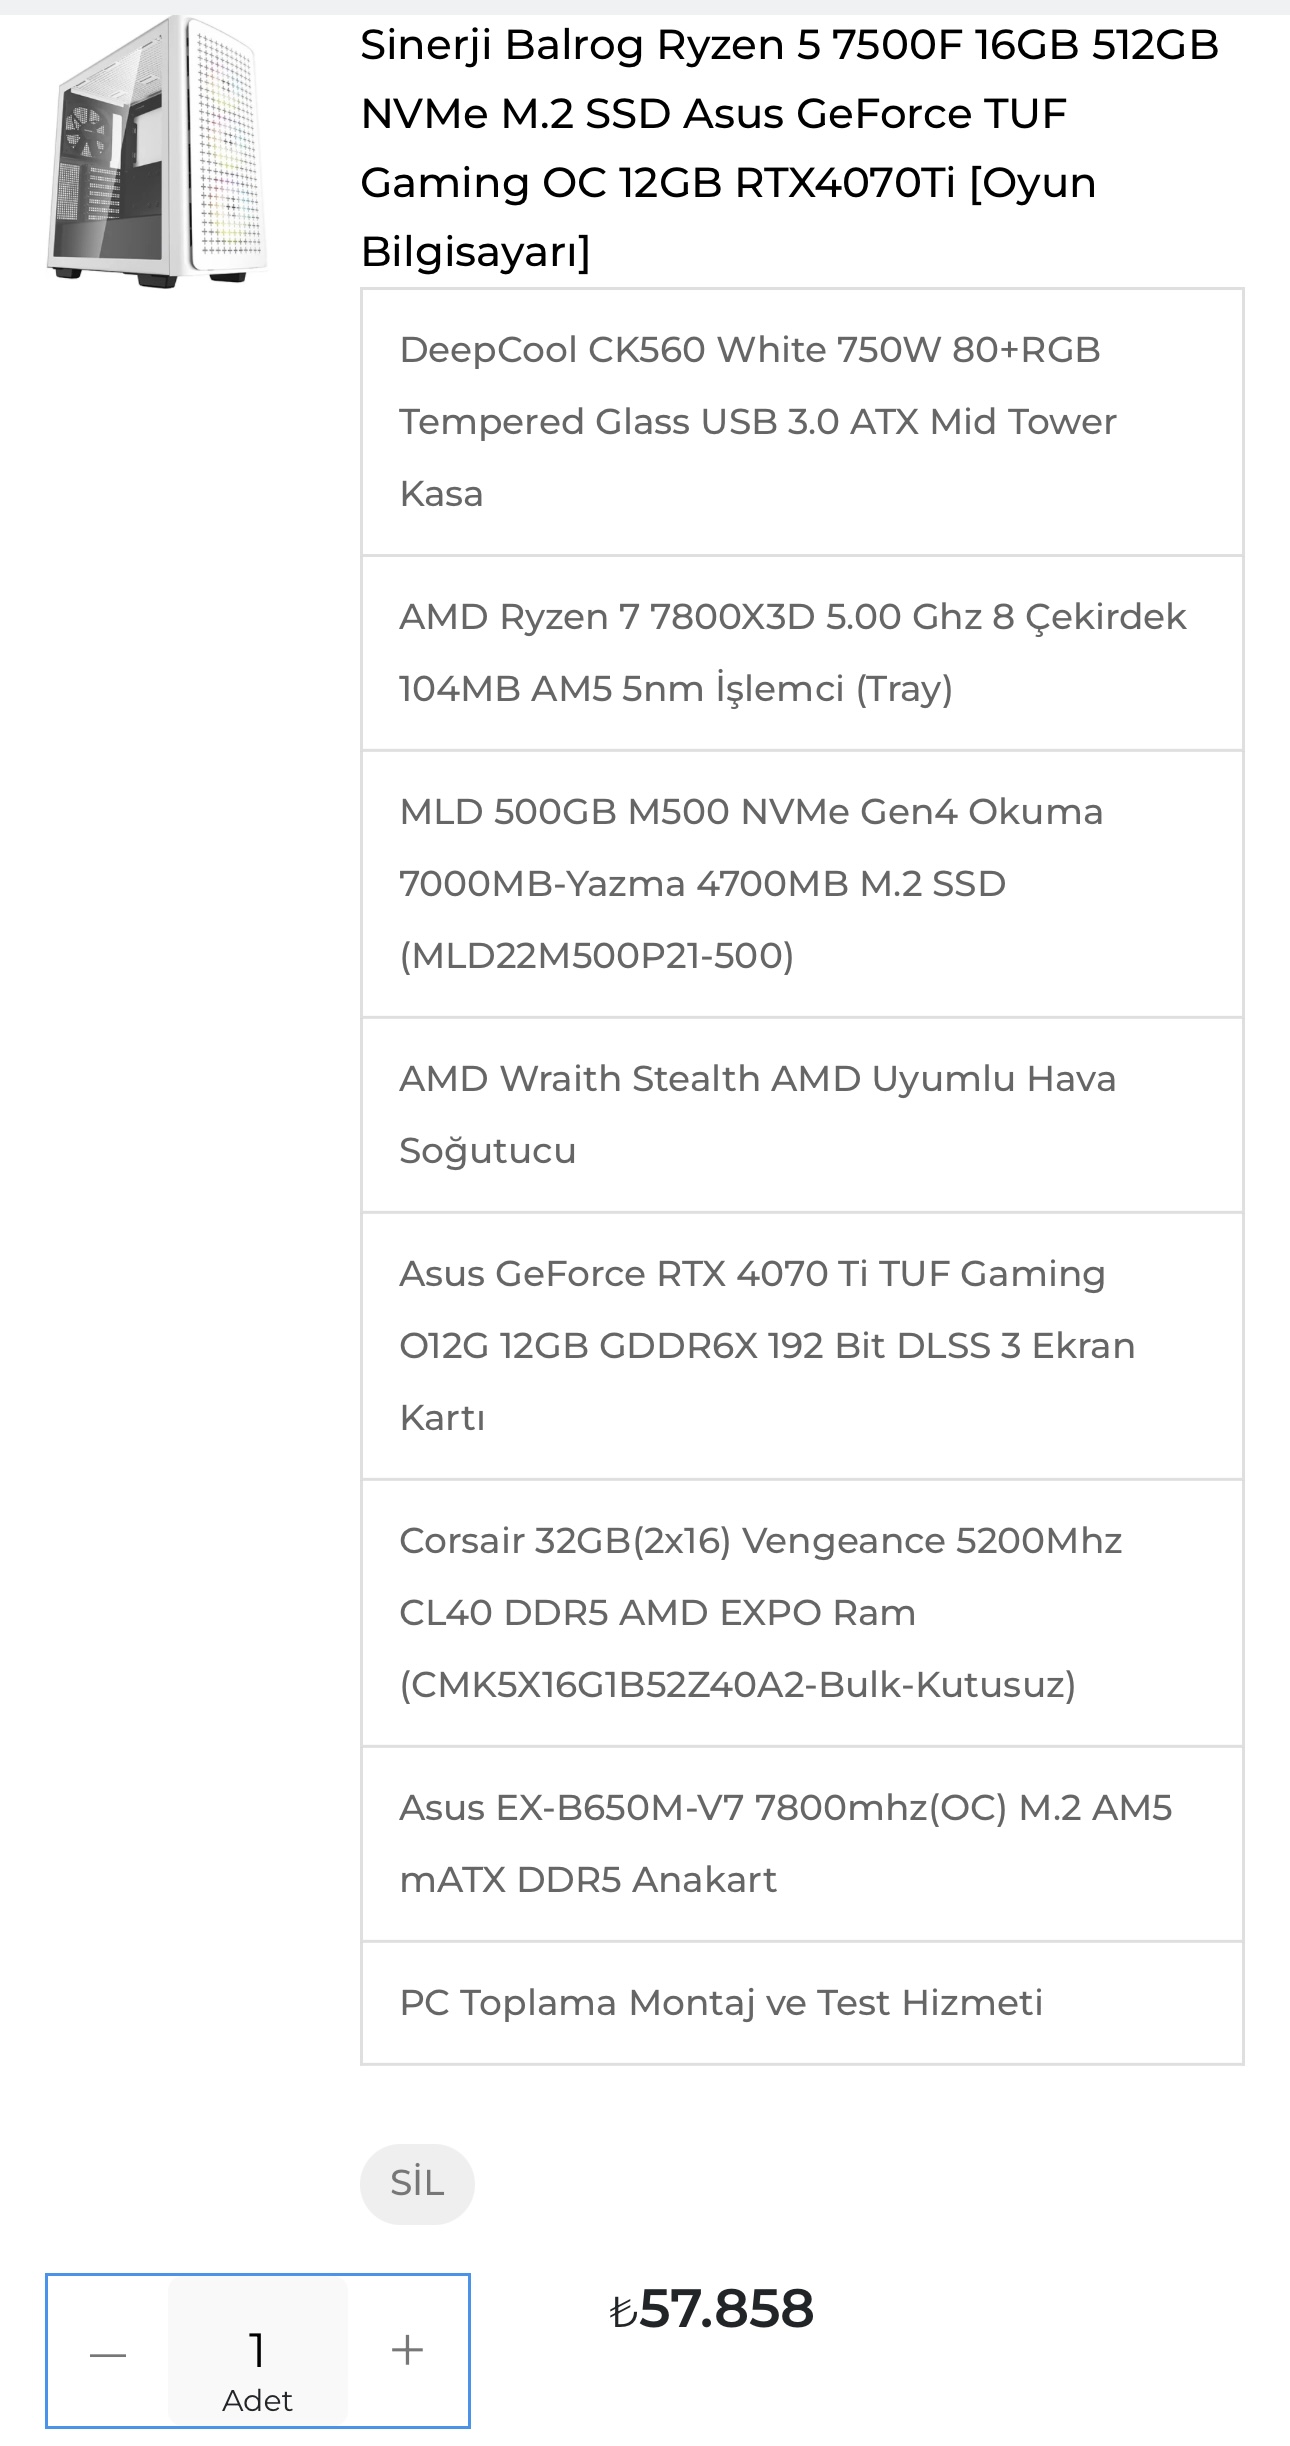This screenshot has height=2446, width=1290.
Task: Click the ₺57.858 price text
Action: tap(712, 2309)
